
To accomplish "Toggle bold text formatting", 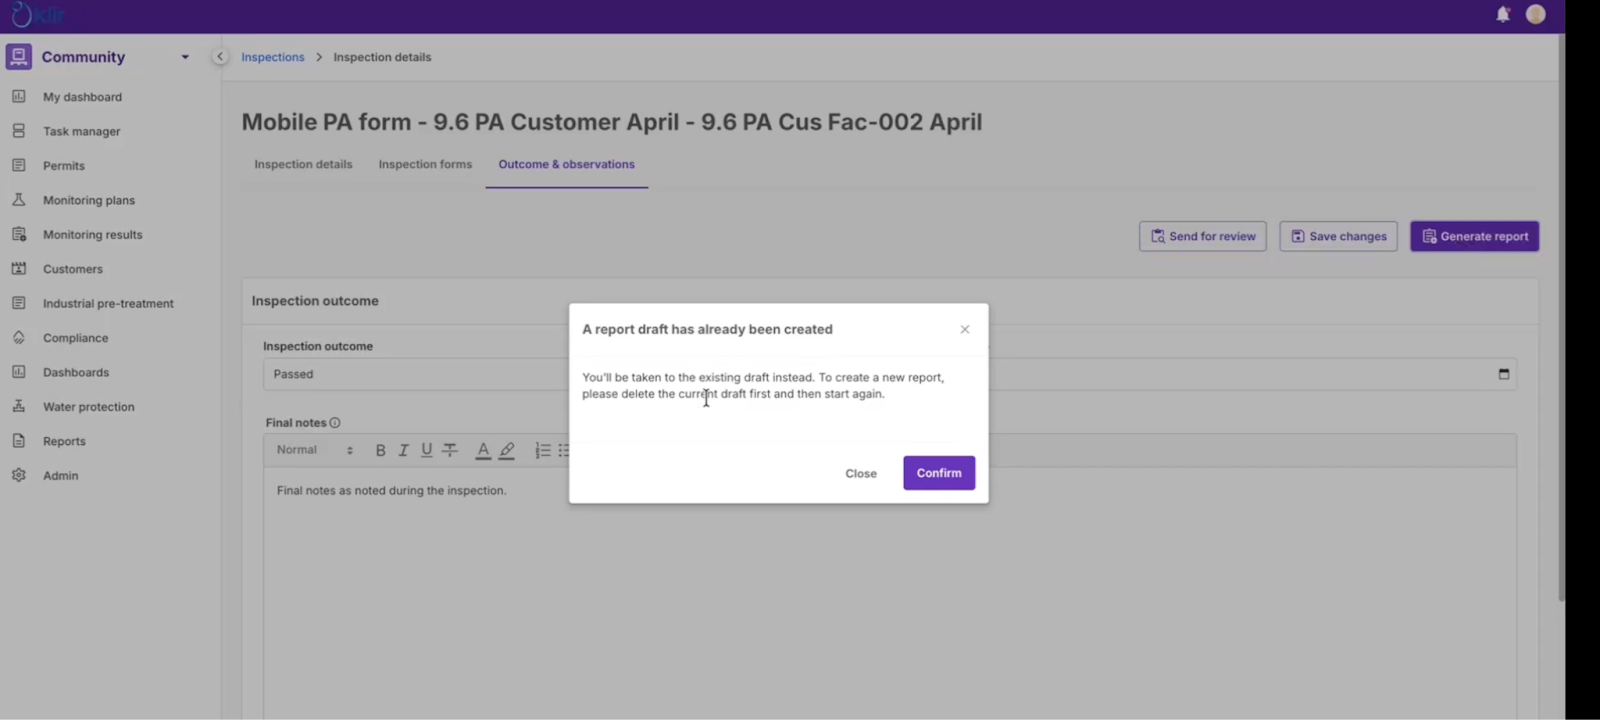I will pos(380,450).
